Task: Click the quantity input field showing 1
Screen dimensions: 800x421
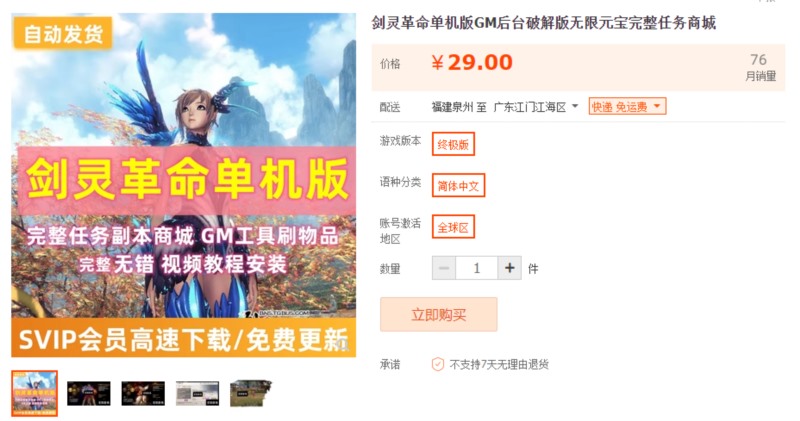Action: click(477, 268)
